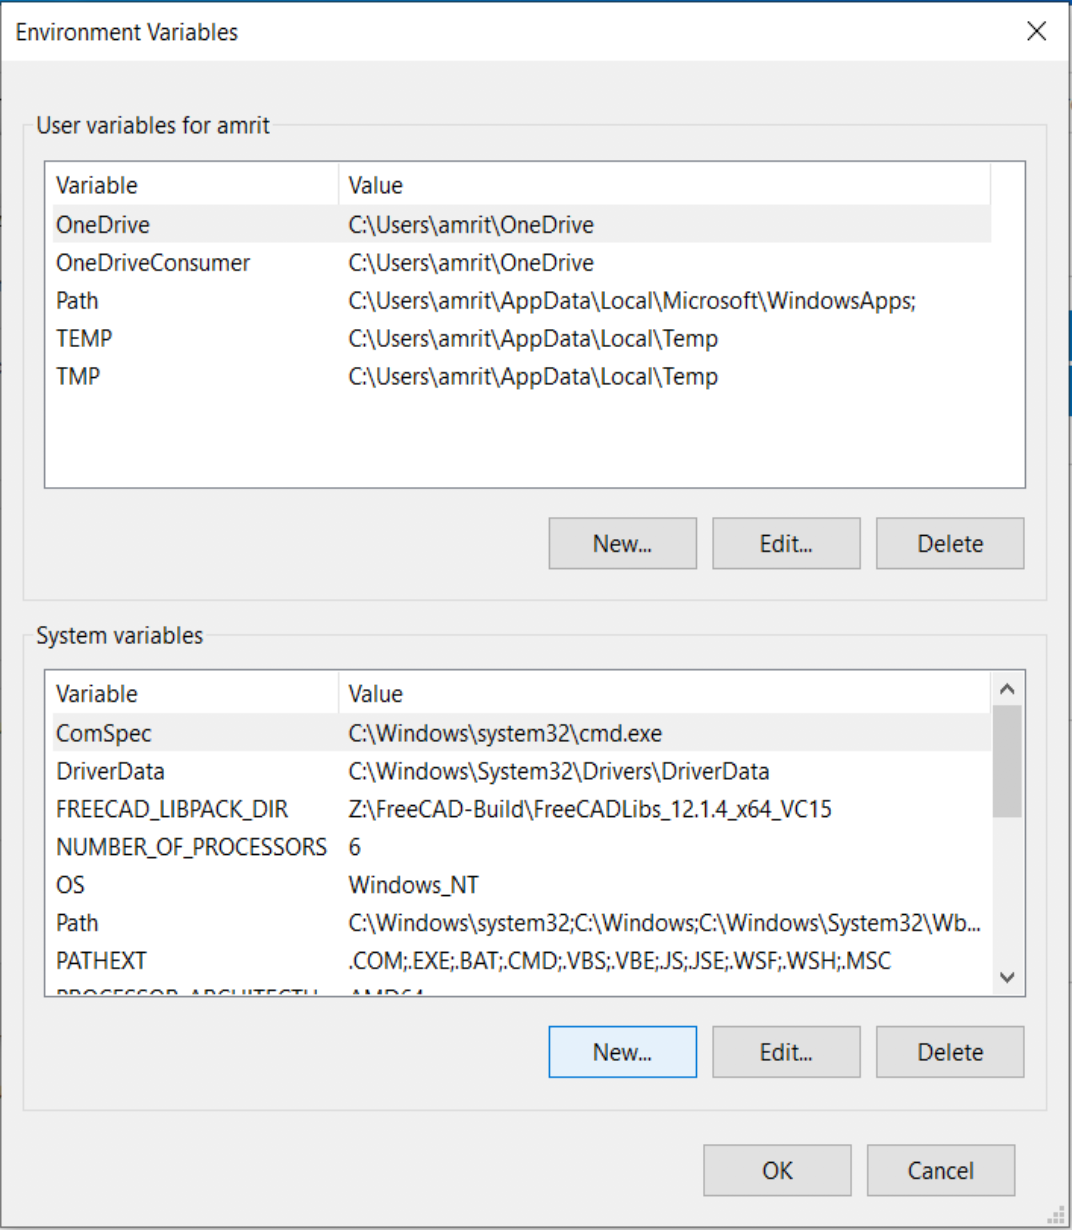Close the Environment Variables dialog
The width and height of the screenshot is (1072, 1230).
pos(1036,31)
